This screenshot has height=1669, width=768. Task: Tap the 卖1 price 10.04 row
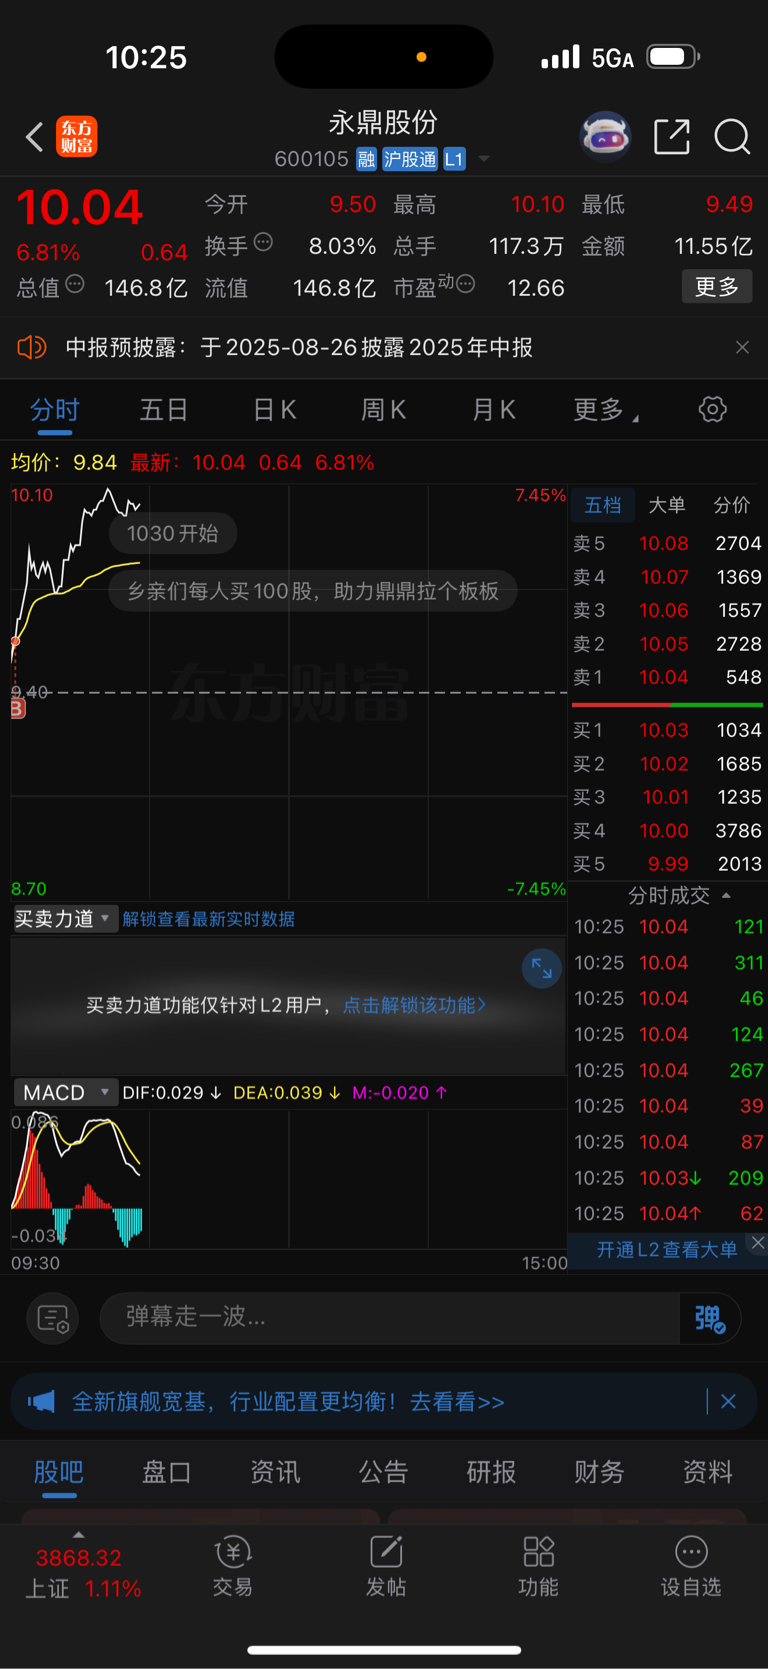(667, 677)
